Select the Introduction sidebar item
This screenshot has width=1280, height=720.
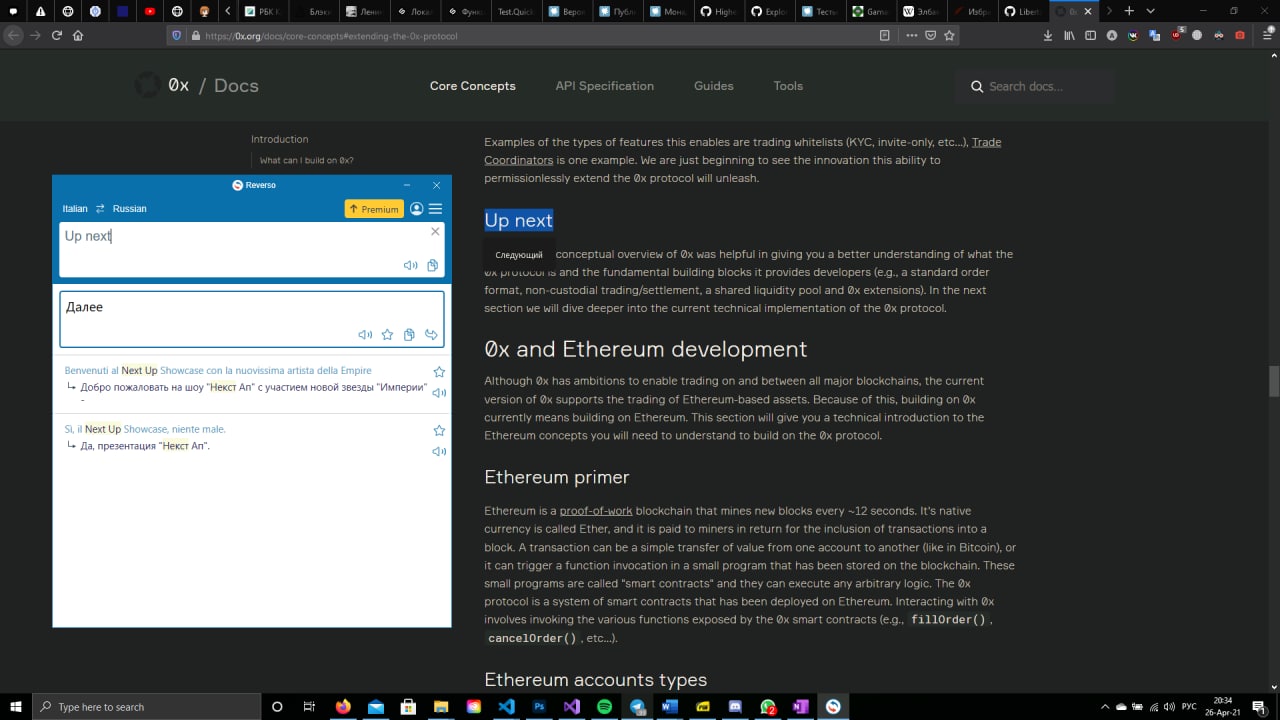pyautogui.click(x=280, y=139)
